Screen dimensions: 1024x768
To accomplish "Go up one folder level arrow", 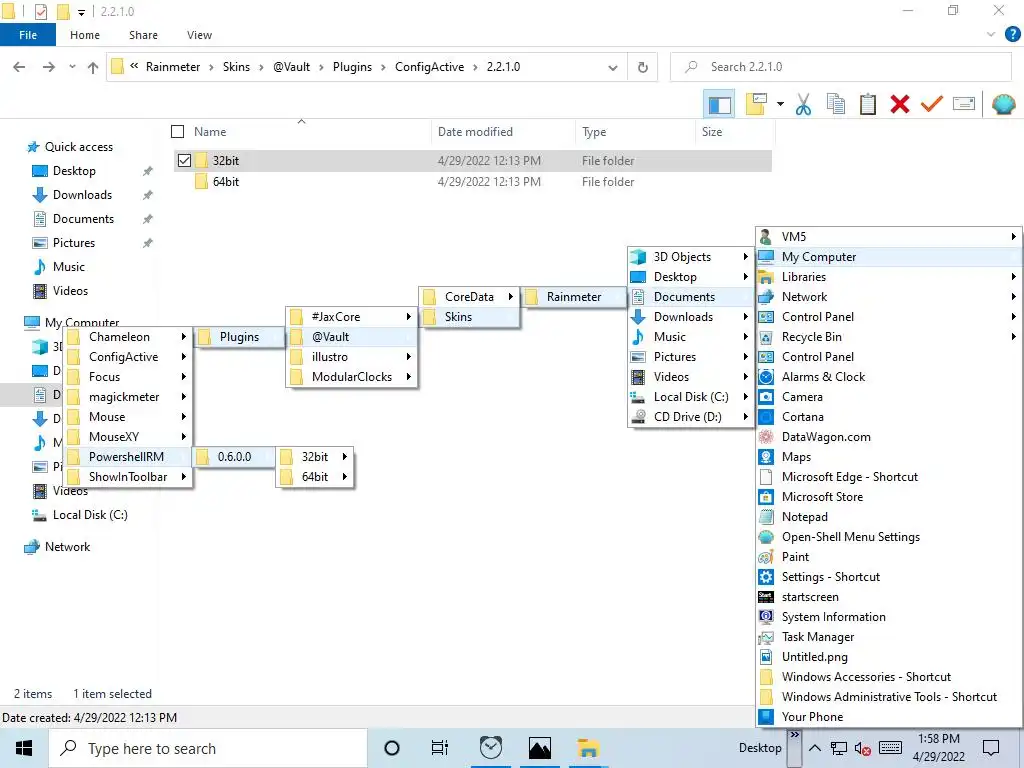I will coord(93,67).
